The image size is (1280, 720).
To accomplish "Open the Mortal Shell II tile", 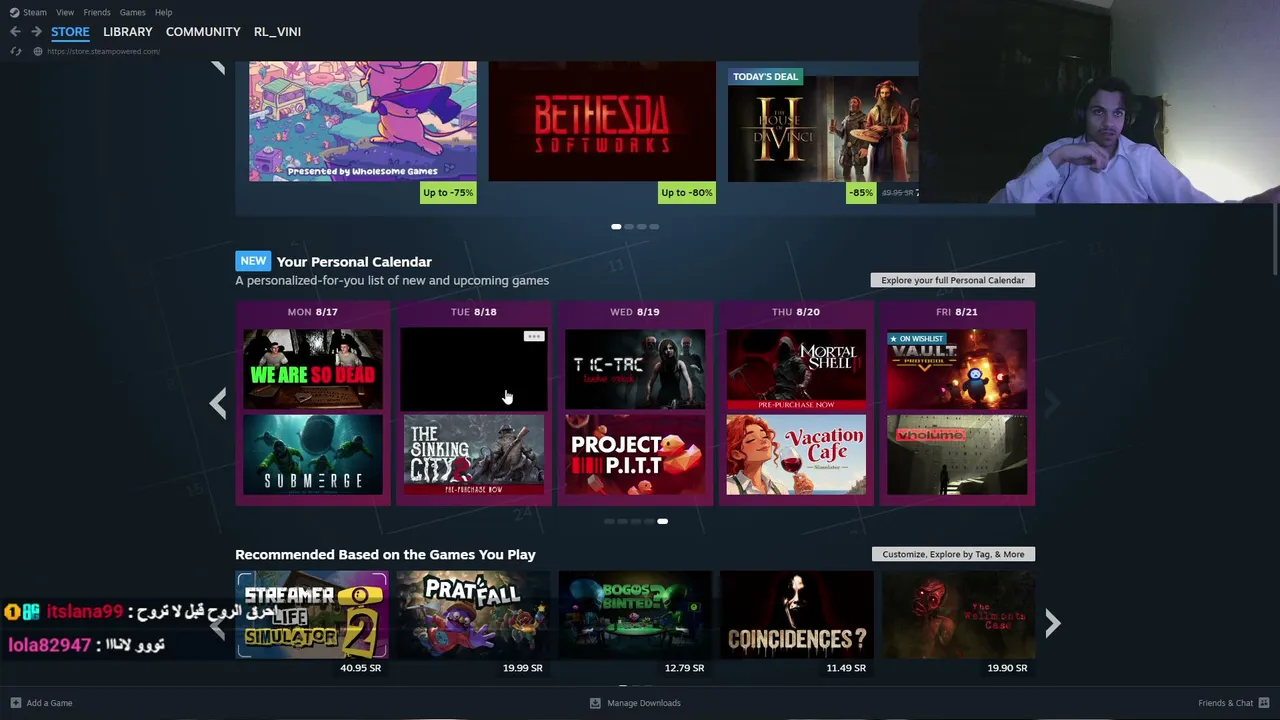I will click(x=796, y=369).
